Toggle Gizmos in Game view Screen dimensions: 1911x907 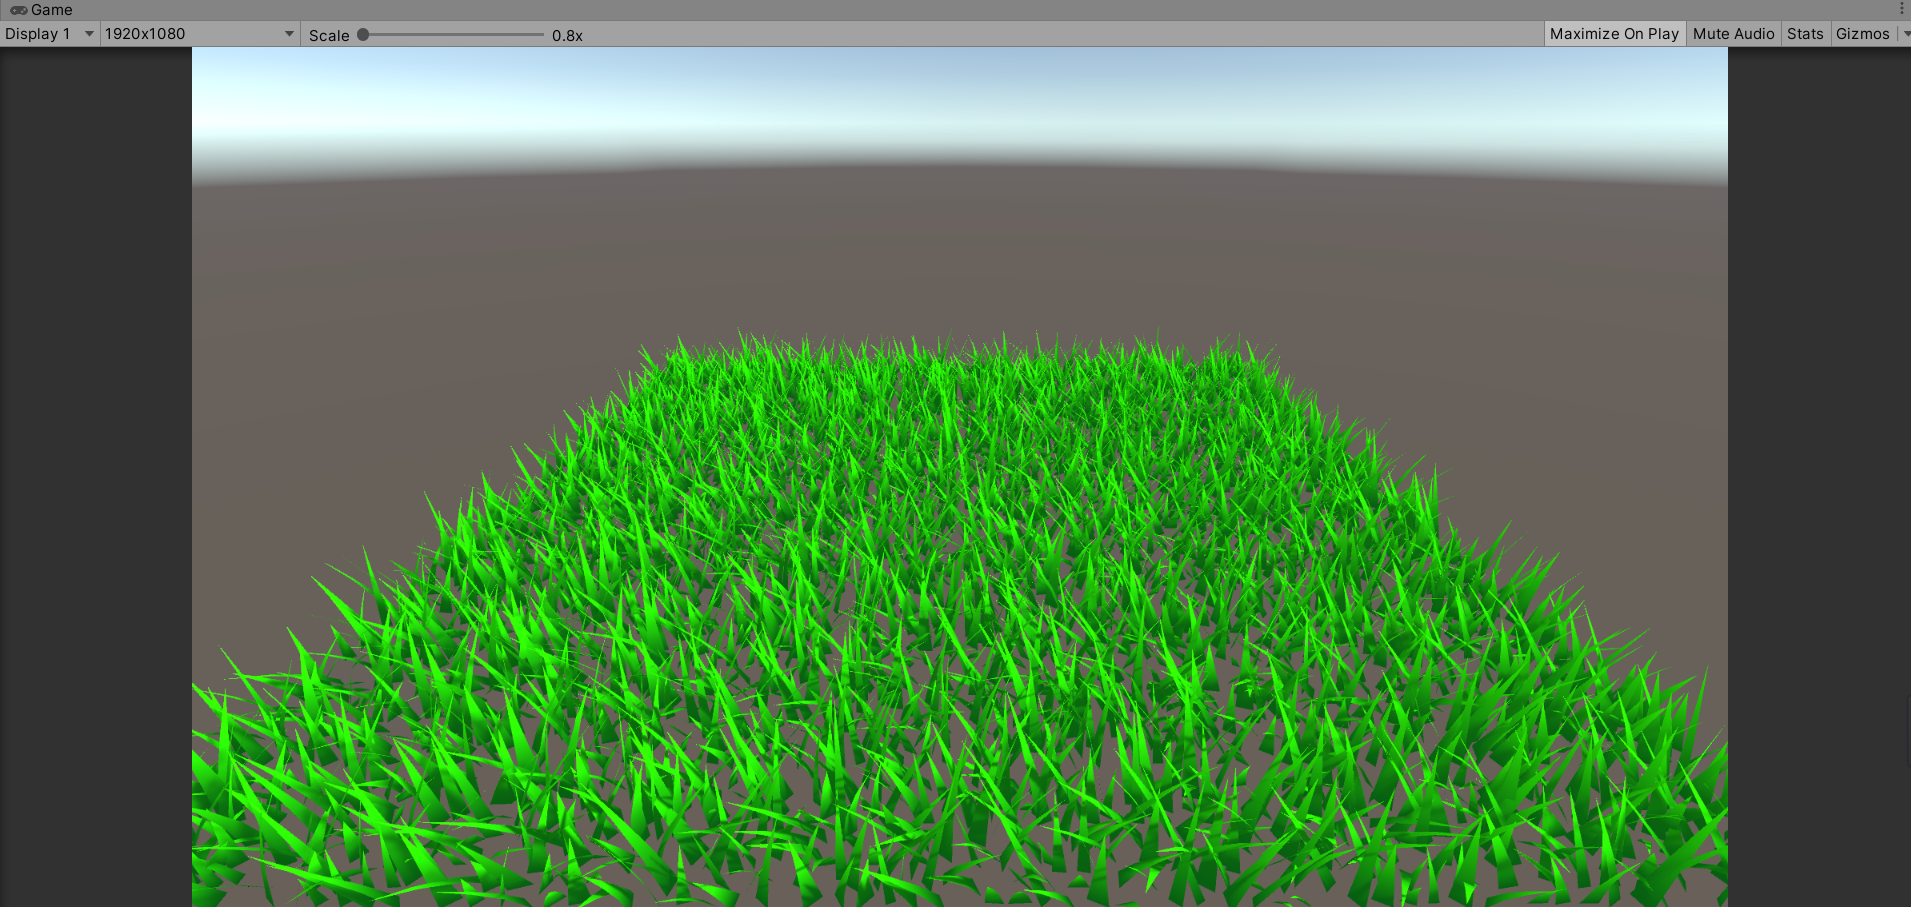click(x=1862, y=34)
